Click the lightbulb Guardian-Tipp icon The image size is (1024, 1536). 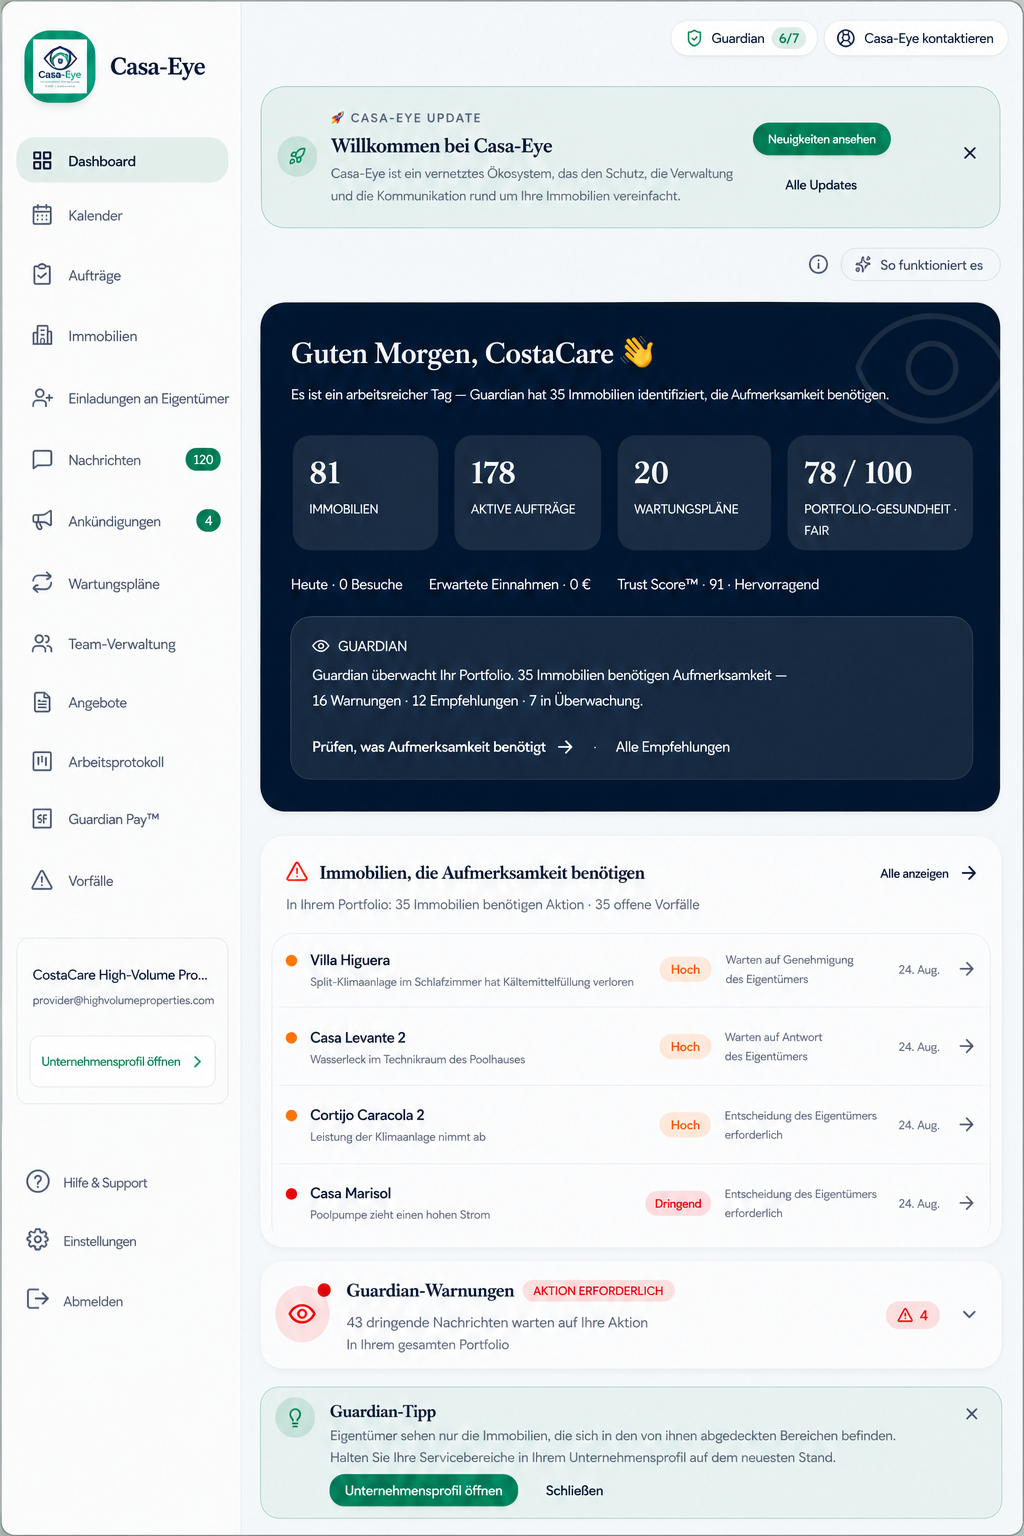tap(295, 1417)
